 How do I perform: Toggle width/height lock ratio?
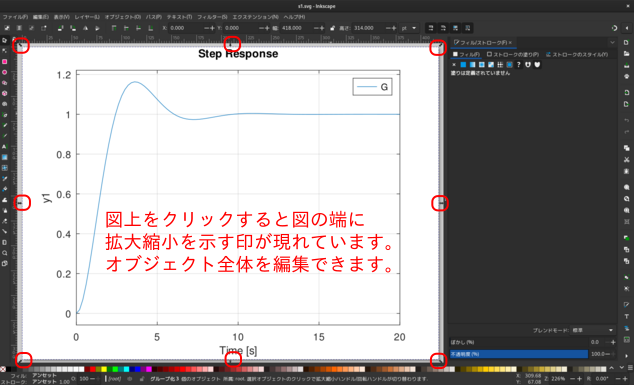pos(332,28)
